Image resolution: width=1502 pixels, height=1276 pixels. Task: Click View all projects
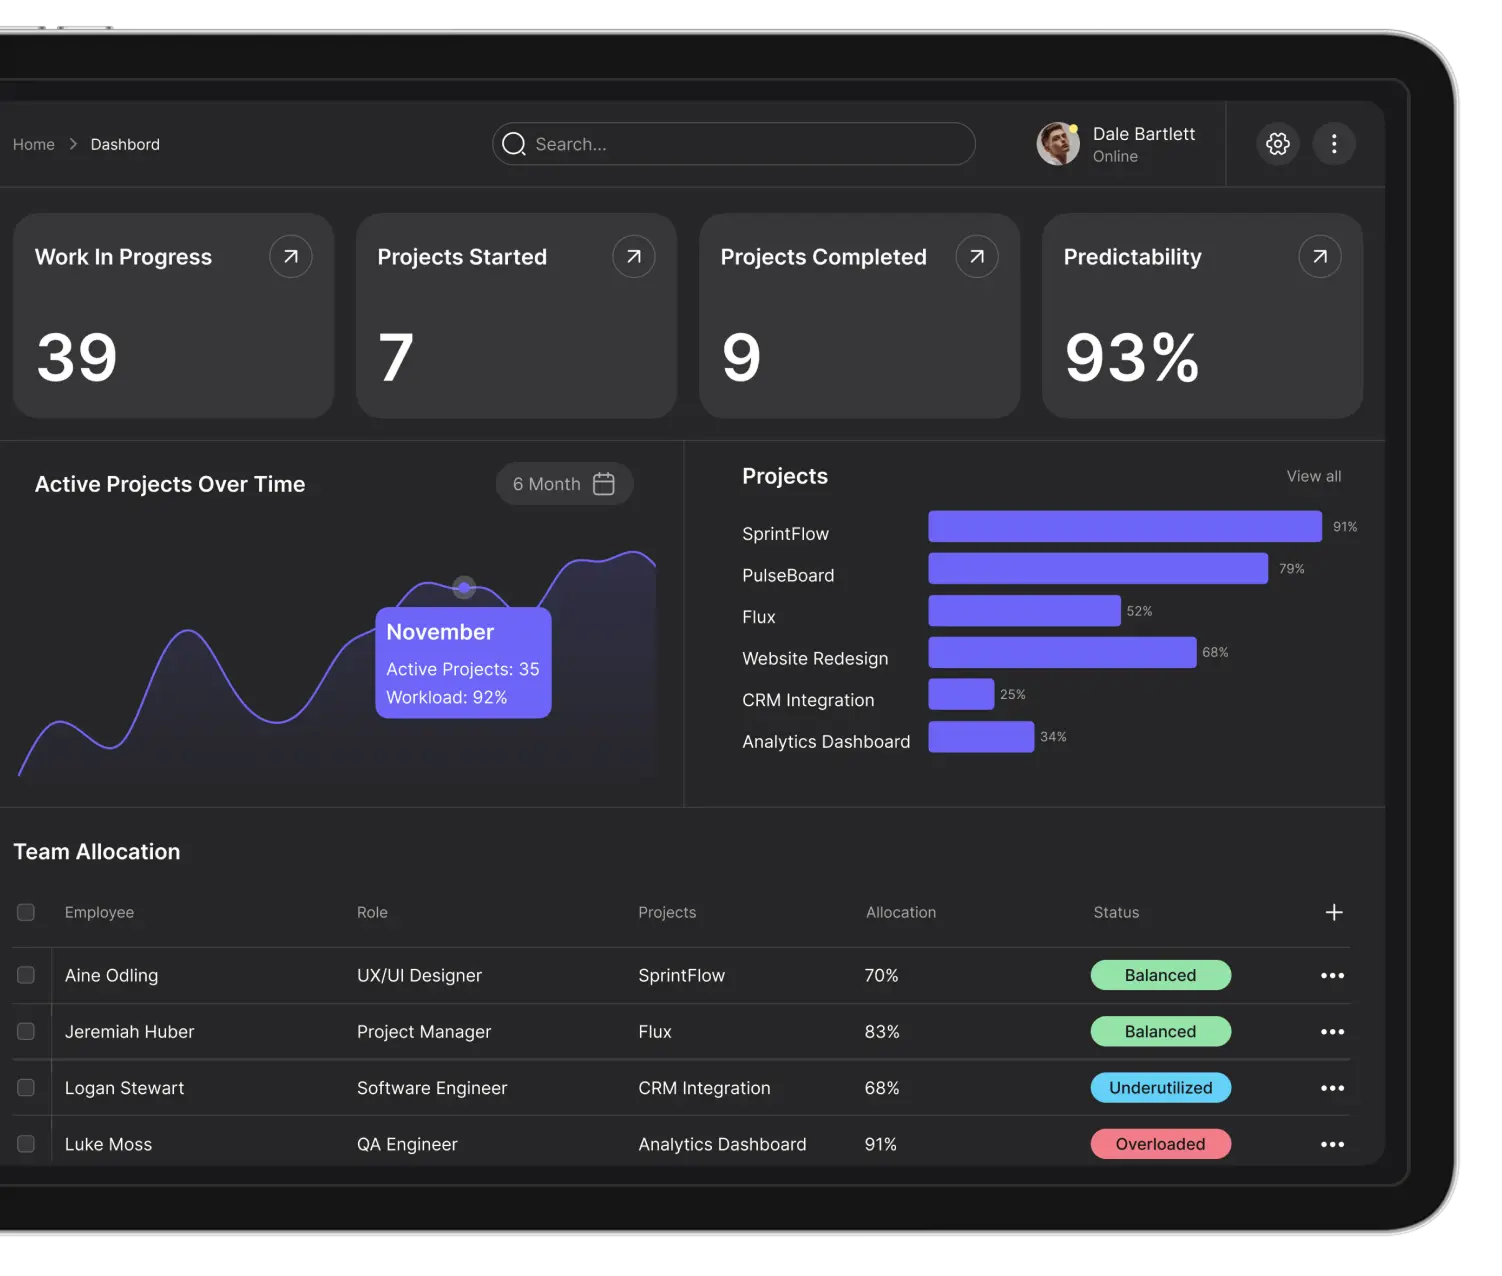point(1313,476)
